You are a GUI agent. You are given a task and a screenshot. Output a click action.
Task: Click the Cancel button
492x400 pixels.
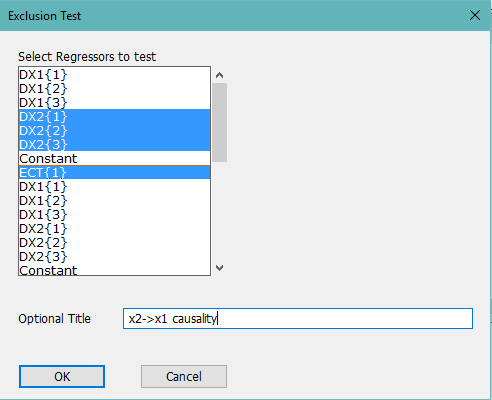pos(184,377)
